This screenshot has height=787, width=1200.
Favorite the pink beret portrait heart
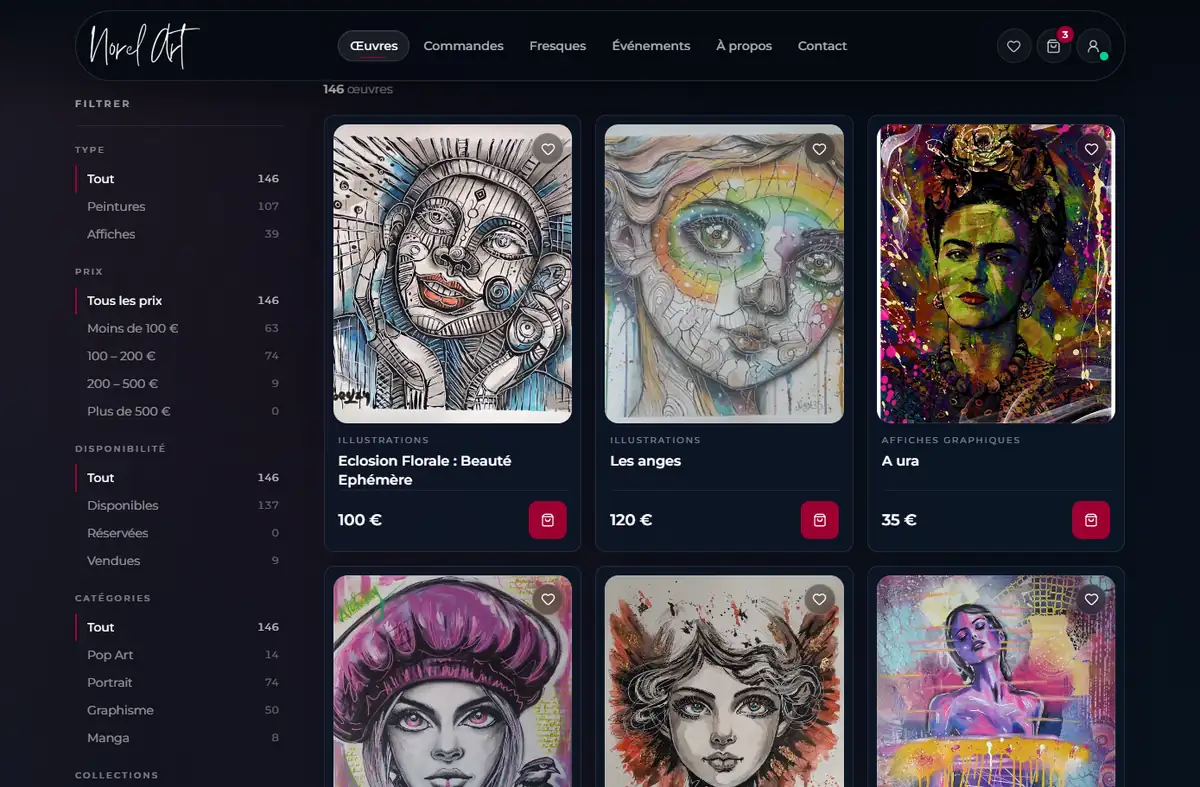tap(547, 599)
